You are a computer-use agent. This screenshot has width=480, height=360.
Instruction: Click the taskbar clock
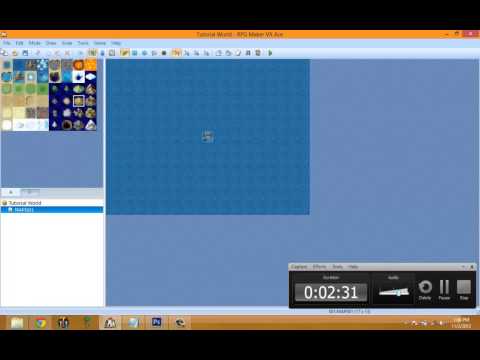(x=461, y=323)
